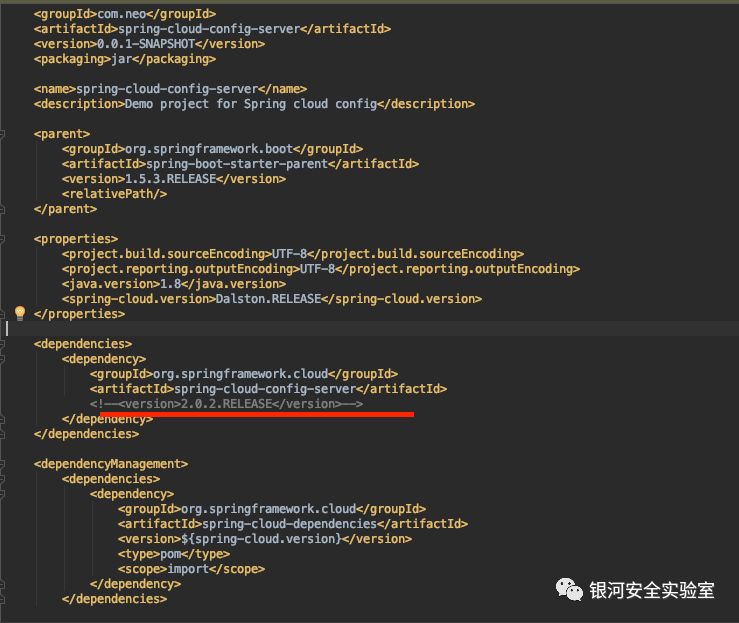Click the java.version 1.8 line
The image size is (739, 623).
(x=173, y=284)
